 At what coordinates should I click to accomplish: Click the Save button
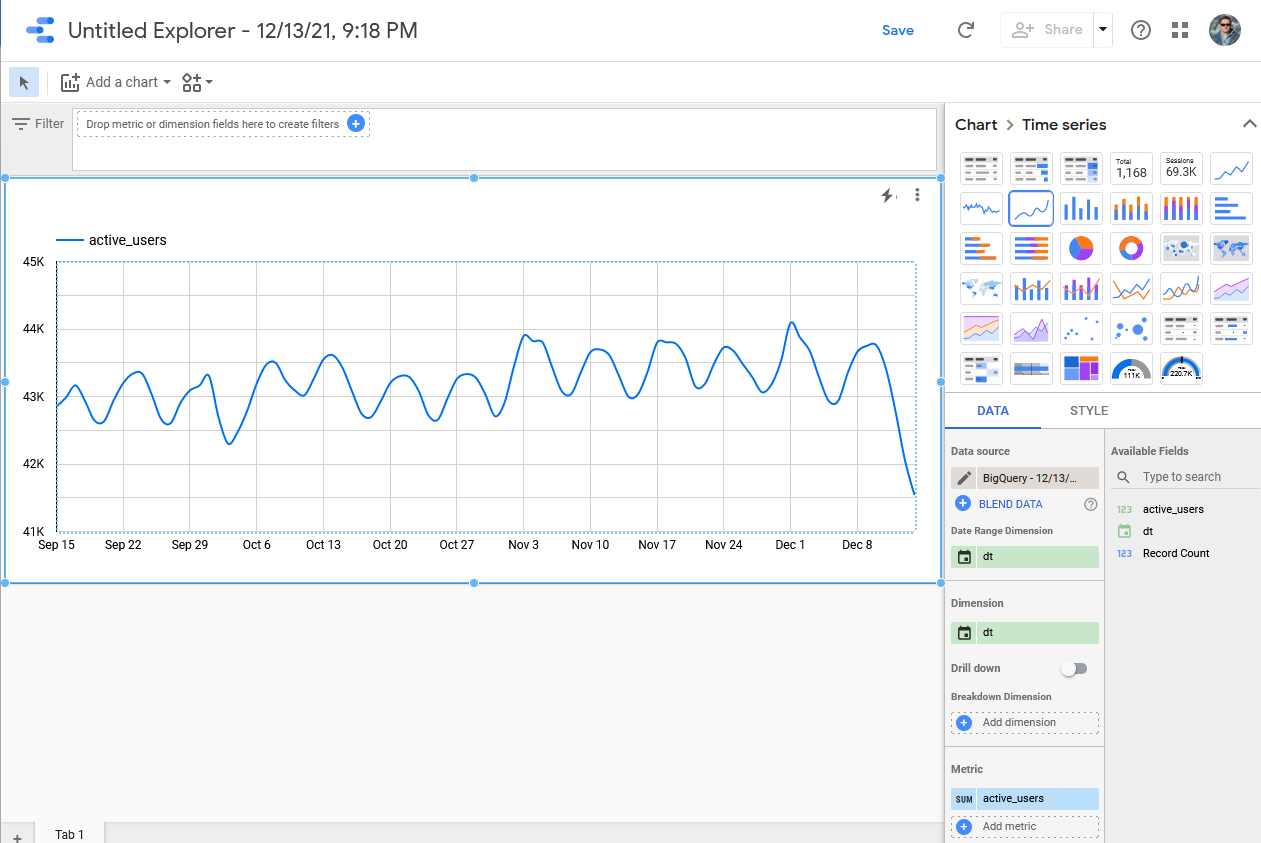(x=898, y=30)
